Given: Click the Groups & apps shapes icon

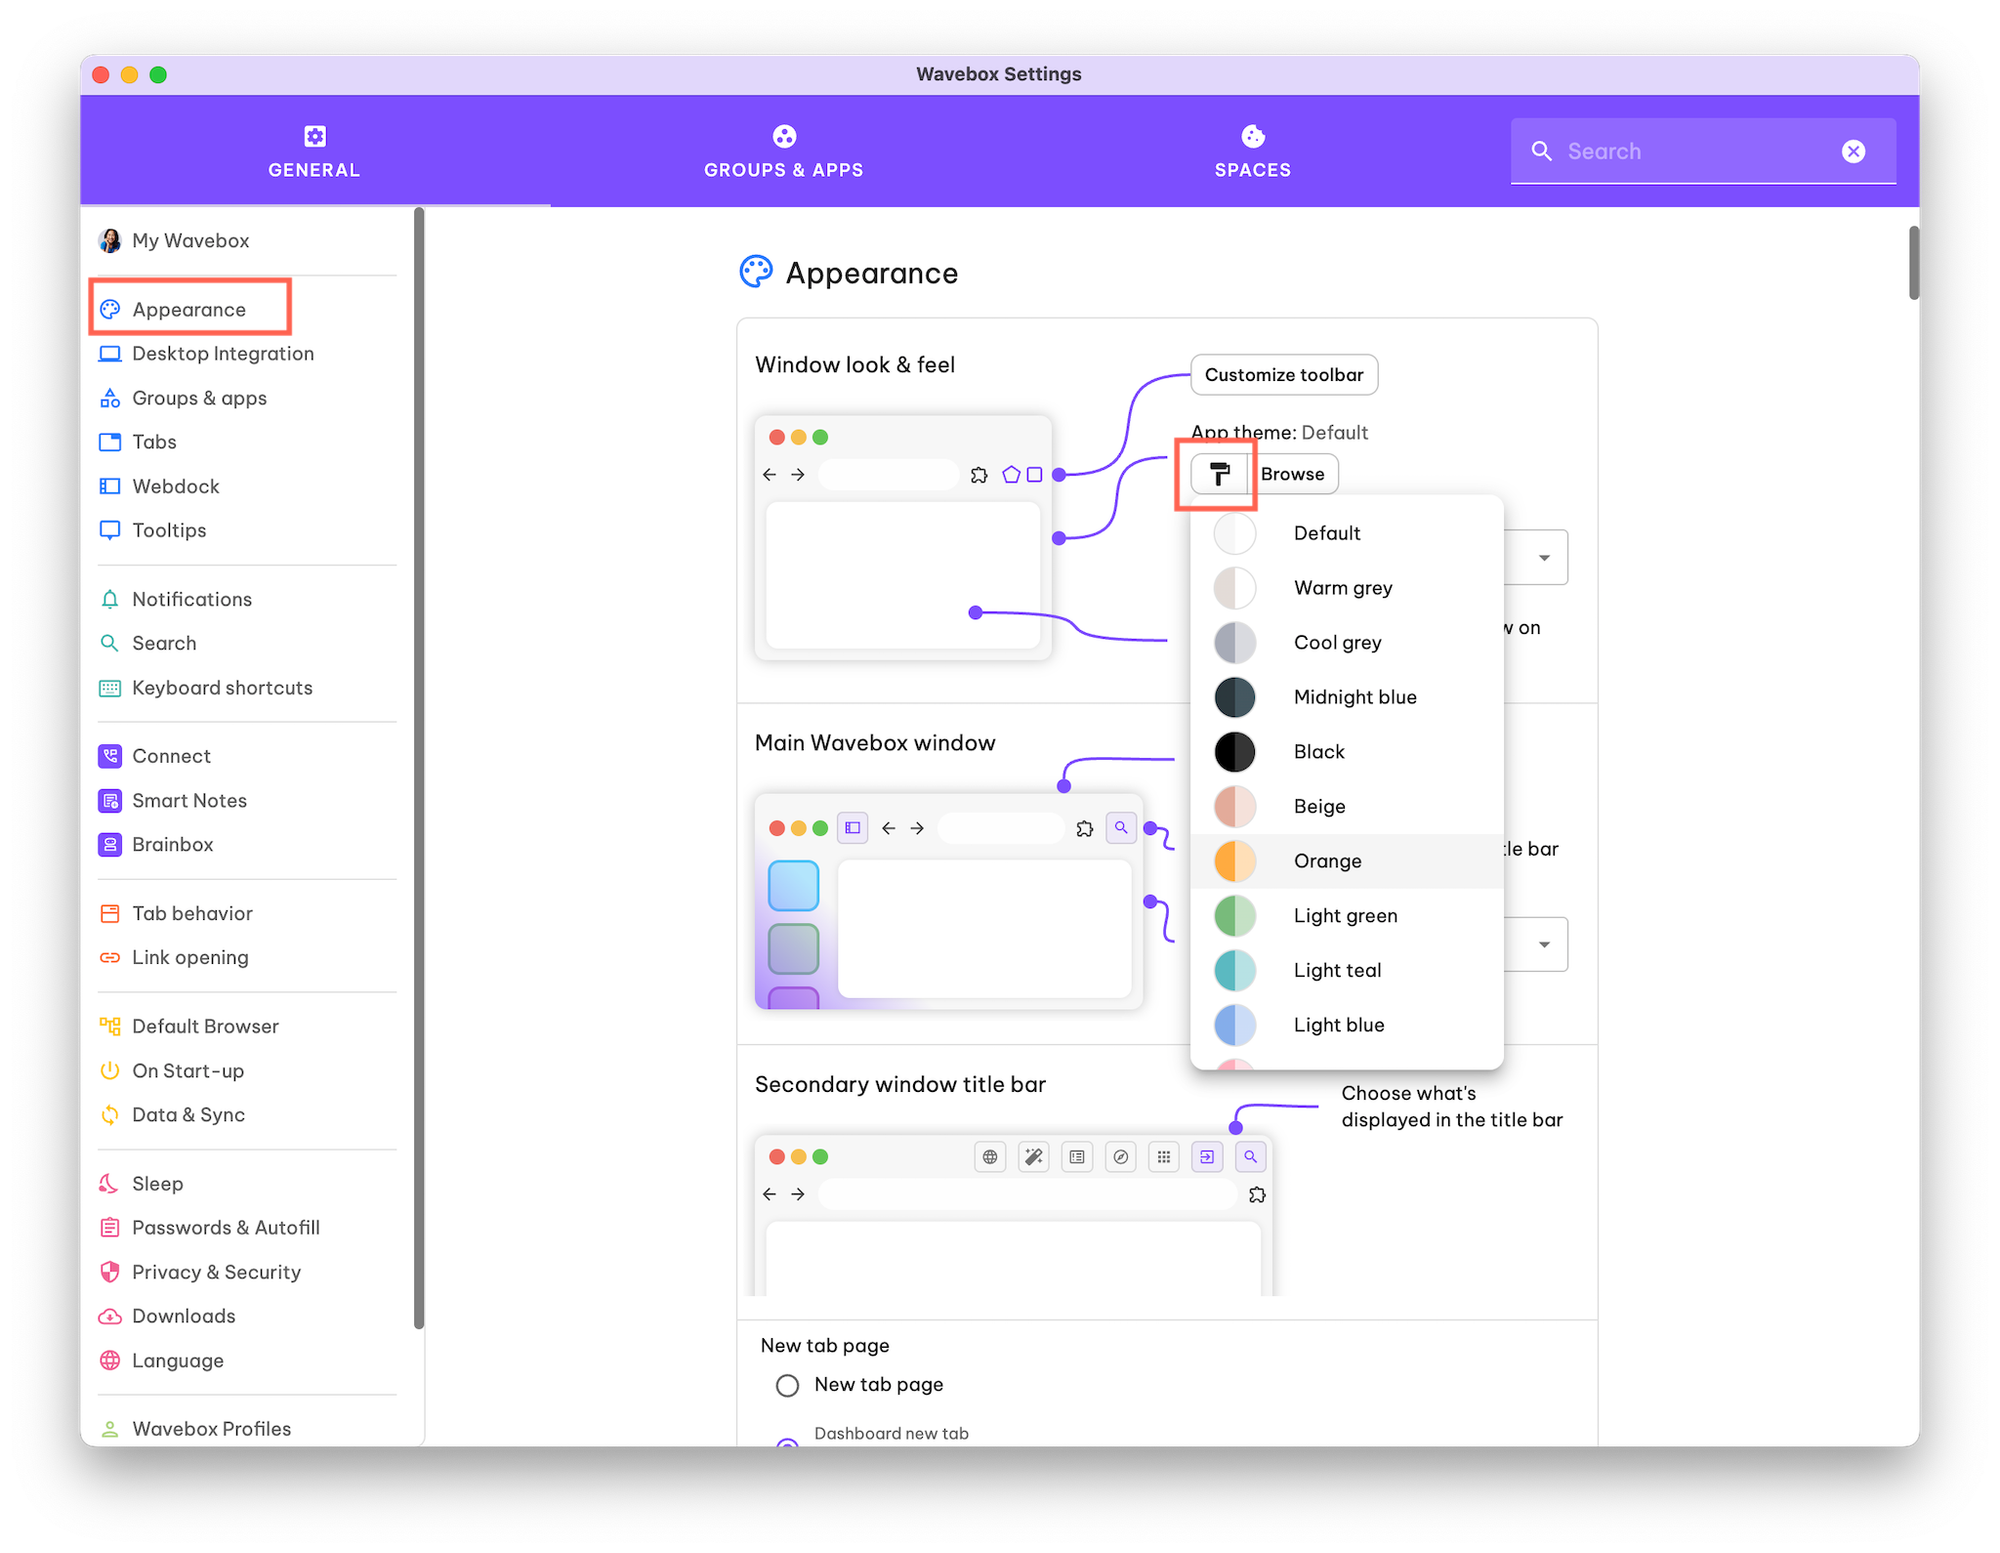Looking at the screenshot, I should click(x=110, y=398).
